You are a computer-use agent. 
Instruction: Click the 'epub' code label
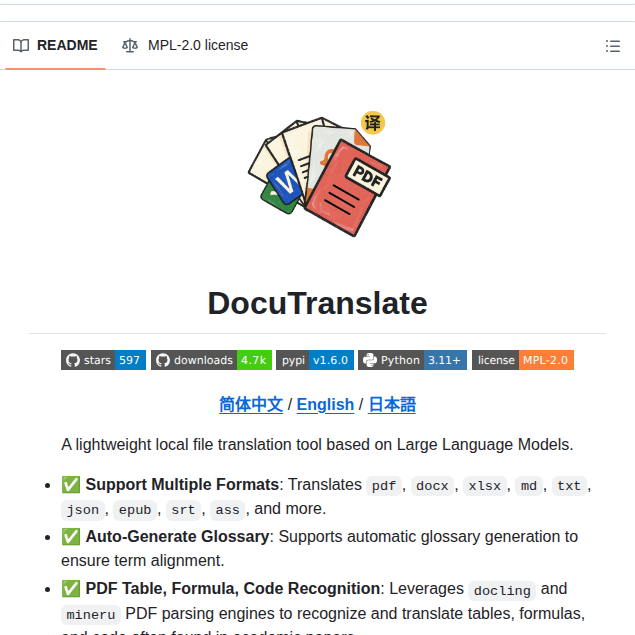(135, 510)
